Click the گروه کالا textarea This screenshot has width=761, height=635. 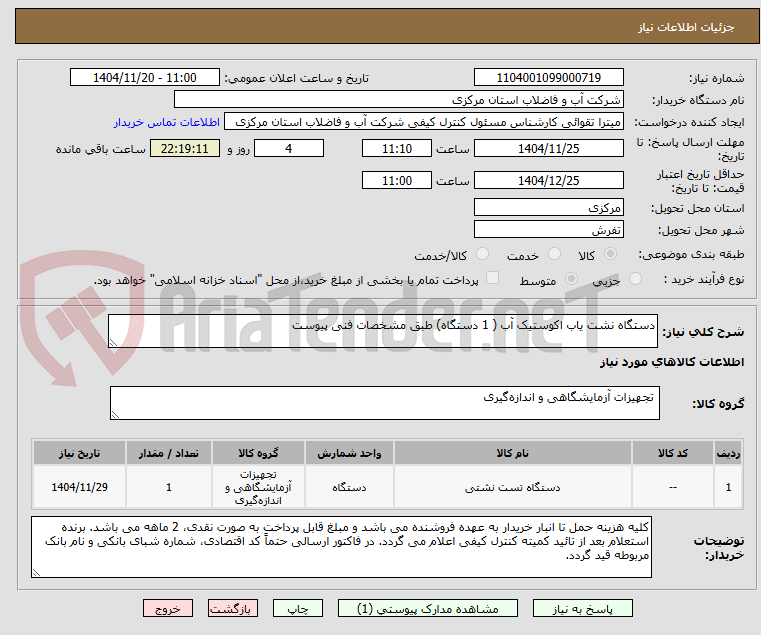[384, 403]
